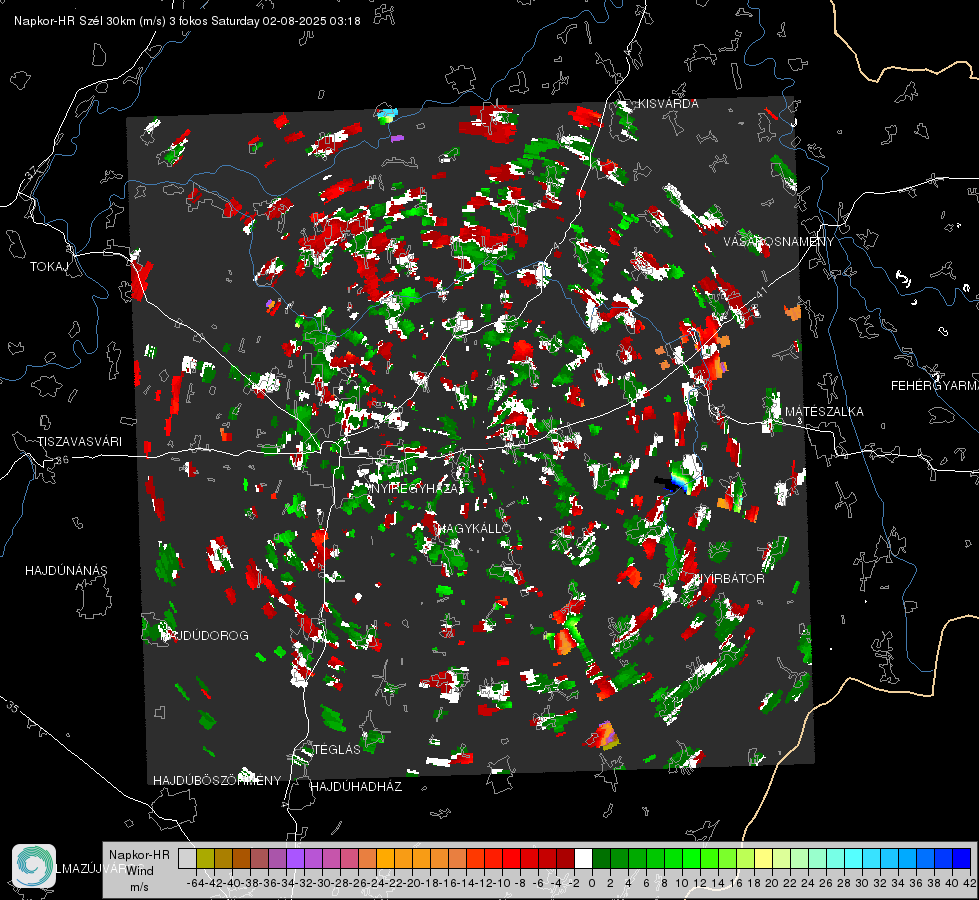Pick the white swatch between -2 and 0
The height and width of the screenshot is (900, 979).
583,858
